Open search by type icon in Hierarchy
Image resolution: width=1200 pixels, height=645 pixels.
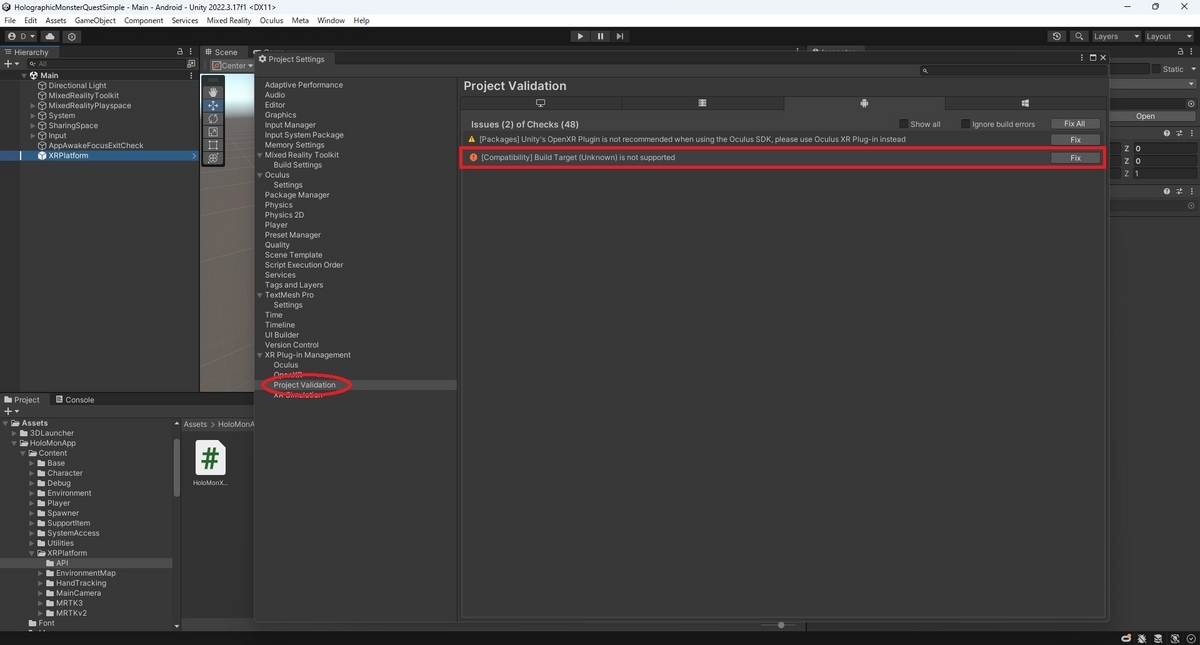click(191, 64)
